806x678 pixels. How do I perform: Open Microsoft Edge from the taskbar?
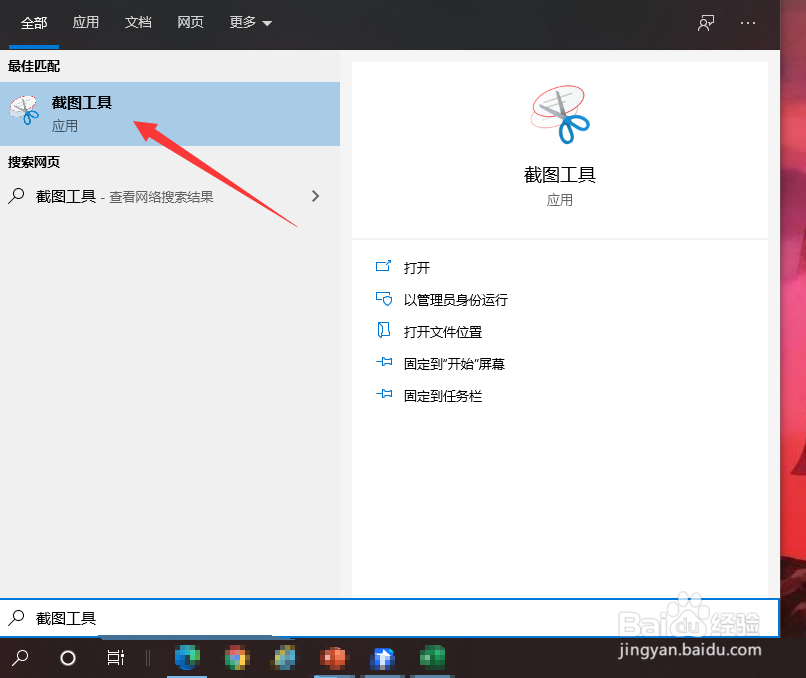[186, 658]
